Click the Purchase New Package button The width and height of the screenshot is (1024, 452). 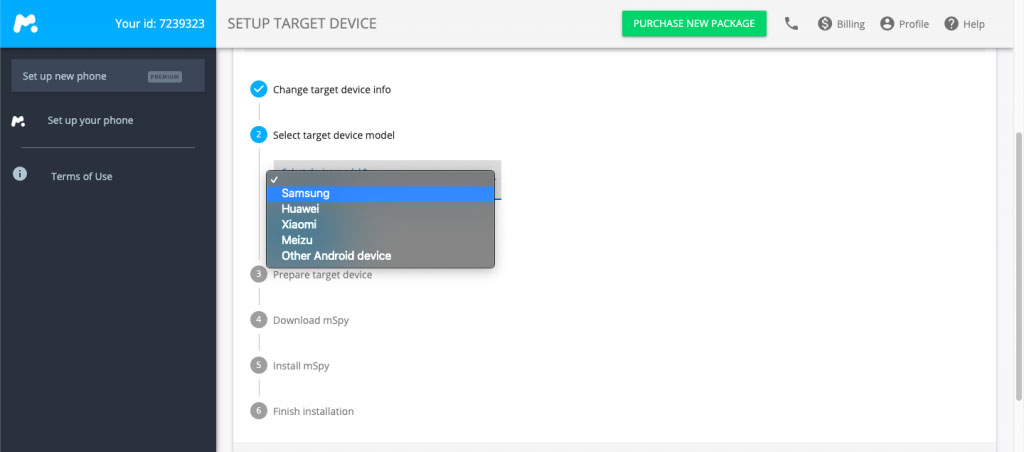coord(694,24)
